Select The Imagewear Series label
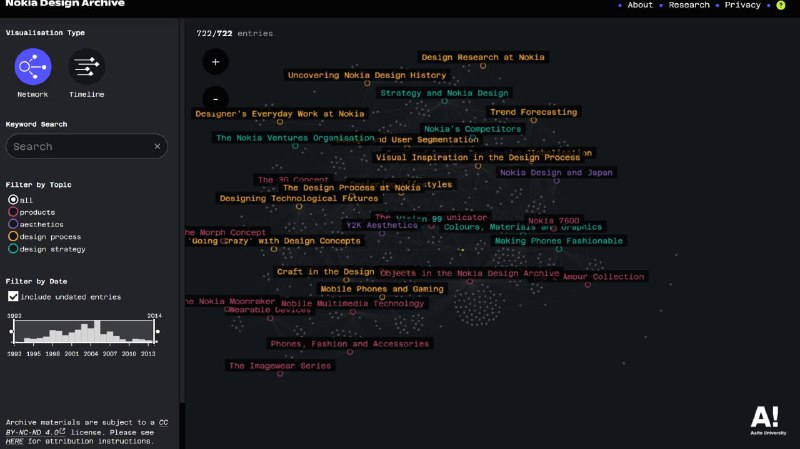Image resolution: width=800 pixels, height=449 pixels. [x=280, y=366]
